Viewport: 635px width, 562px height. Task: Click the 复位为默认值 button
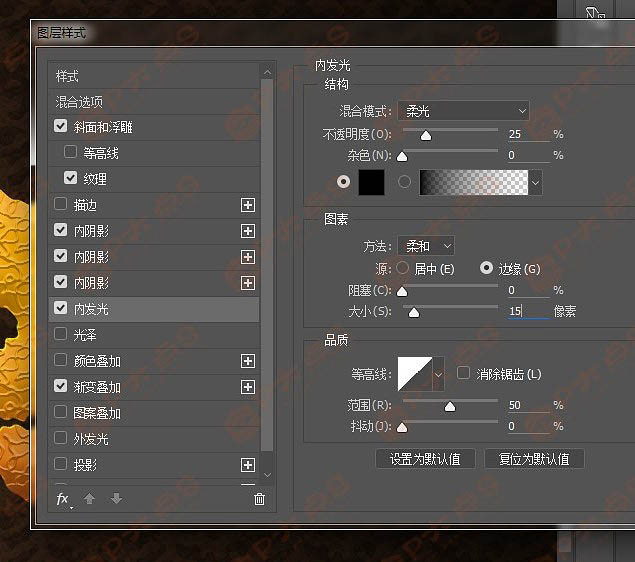527,459
